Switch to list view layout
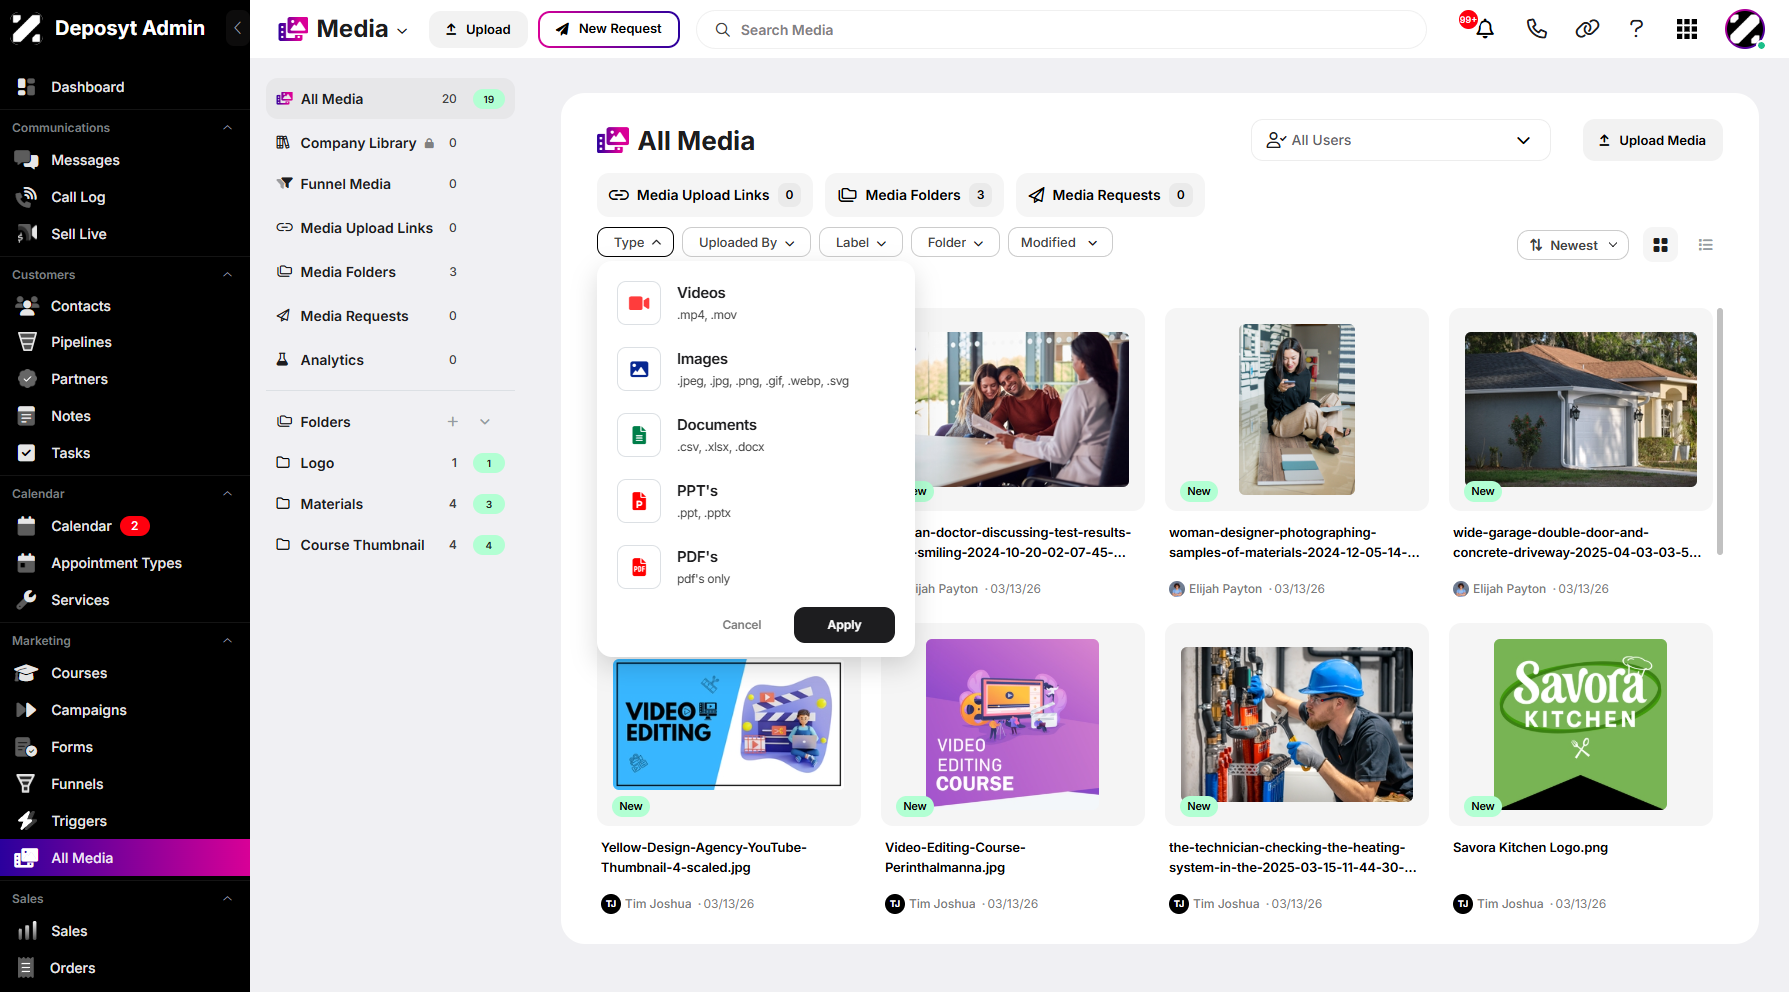The width and height of the screenshot is (1789, 992). coord(1706,245)
